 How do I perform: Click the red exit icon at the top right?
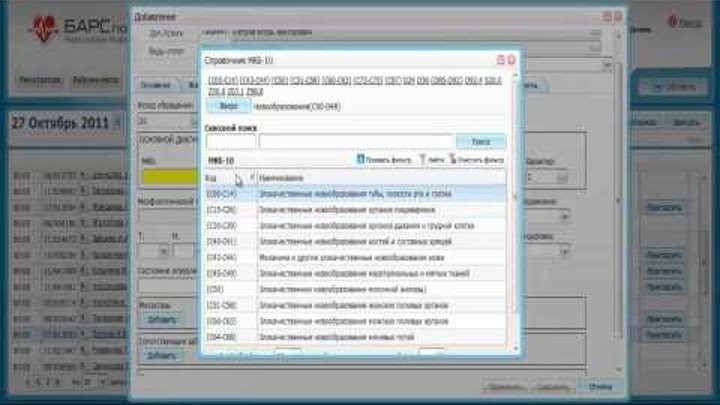(x=673, y=22)
